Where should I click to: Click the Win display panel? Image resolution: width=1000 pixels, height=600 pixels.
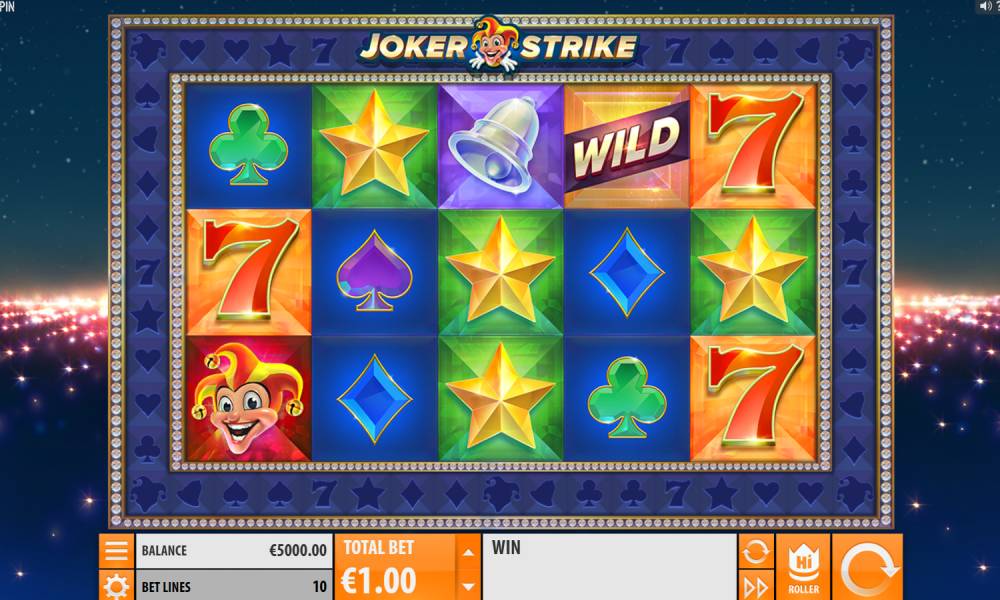[609, 567]
